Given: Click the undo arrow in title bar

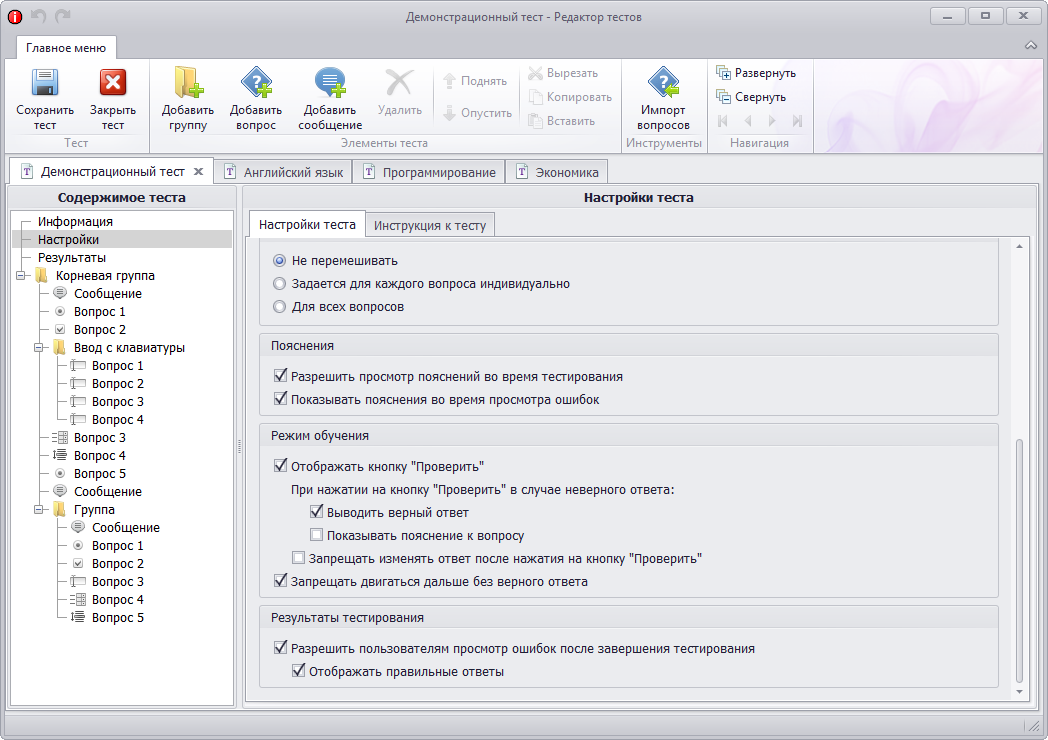Looking at the screenshot, I should coord(39,16).
